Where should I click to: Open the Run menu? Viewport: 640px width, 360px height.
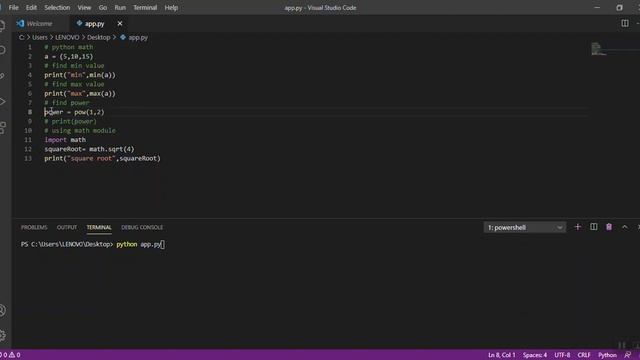click(x=120, y=7)
